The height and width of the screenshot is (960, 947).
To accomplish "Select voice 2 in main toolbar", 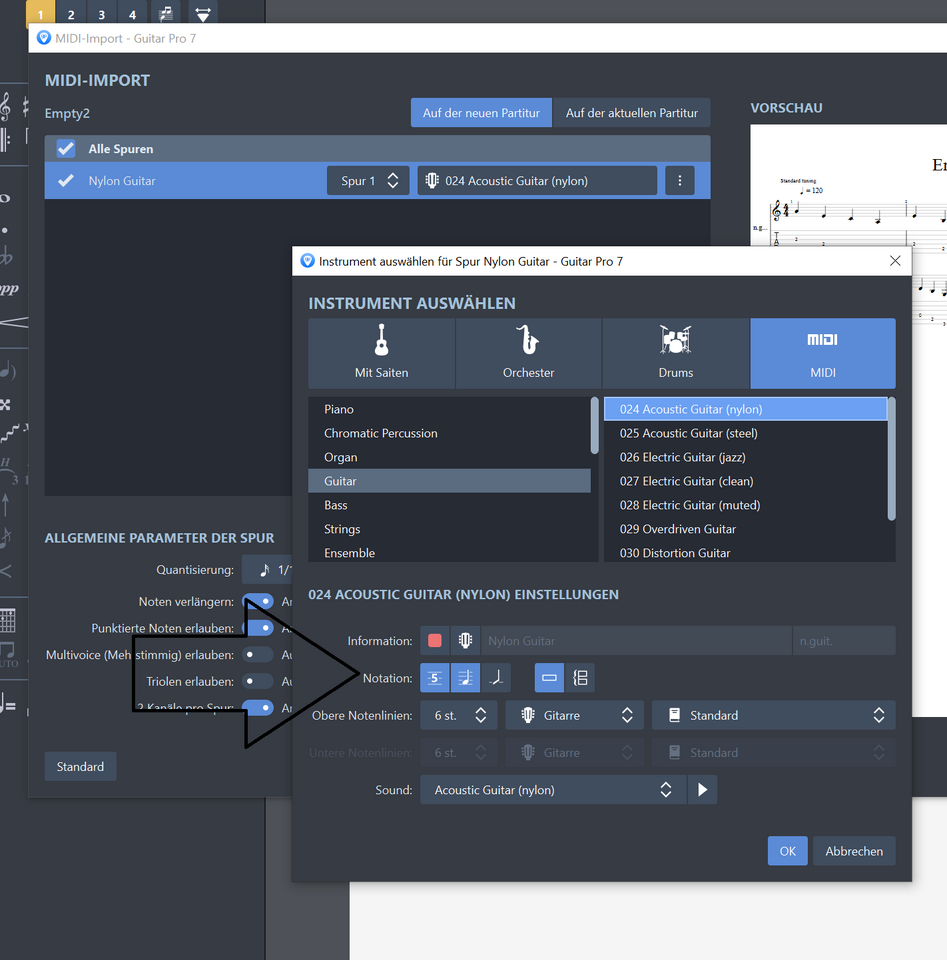I will pyautogui.click(x=71, y=13).
